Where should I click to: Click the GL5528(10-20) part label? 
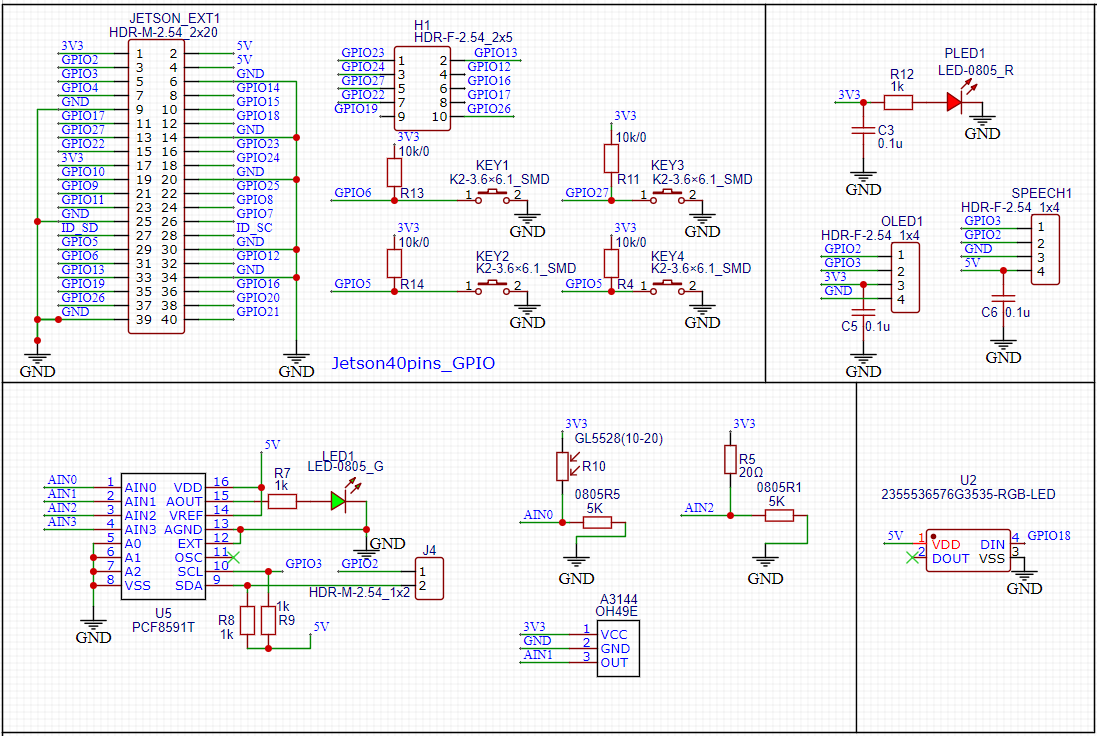coord(618,439)
